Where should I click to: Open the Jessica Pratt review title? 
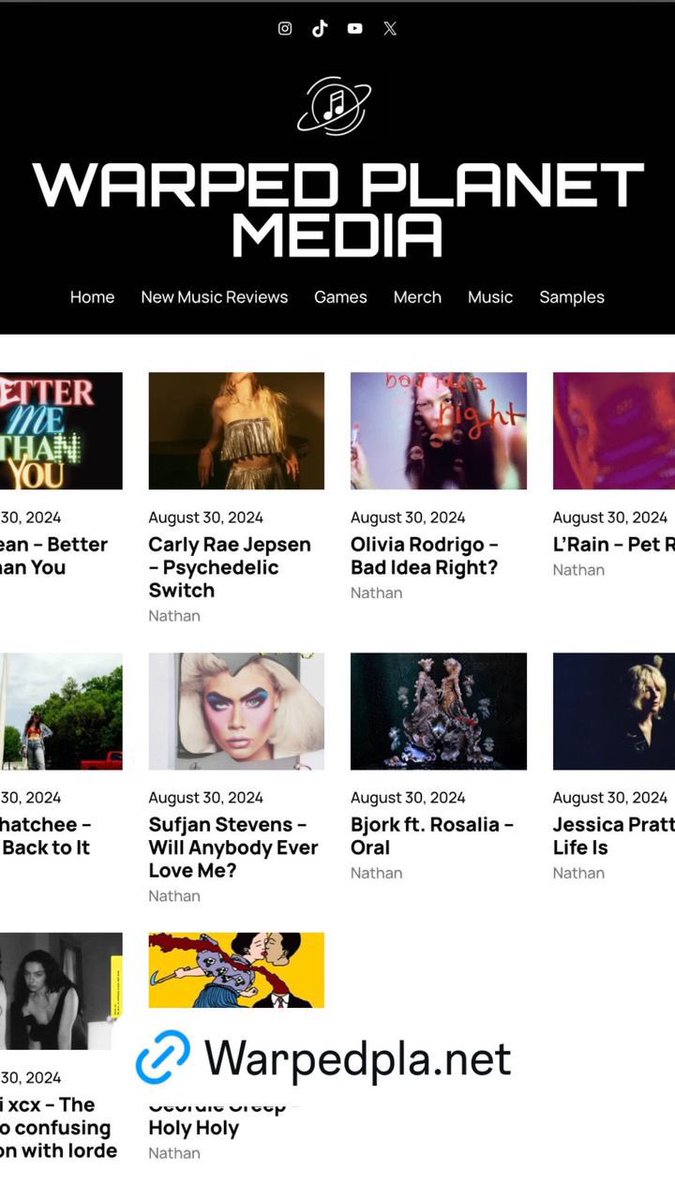coord(614,836)
